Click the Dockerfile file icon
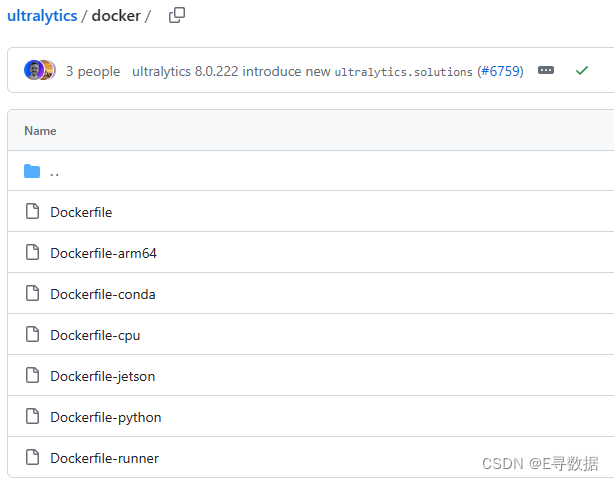614x481 pixels. (x=32, y=211)
